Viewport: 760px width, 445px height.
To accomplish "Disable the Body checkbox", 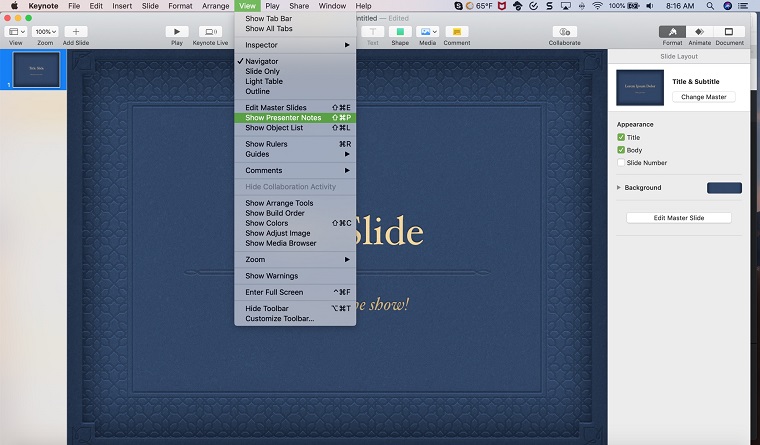I will 621,150.
